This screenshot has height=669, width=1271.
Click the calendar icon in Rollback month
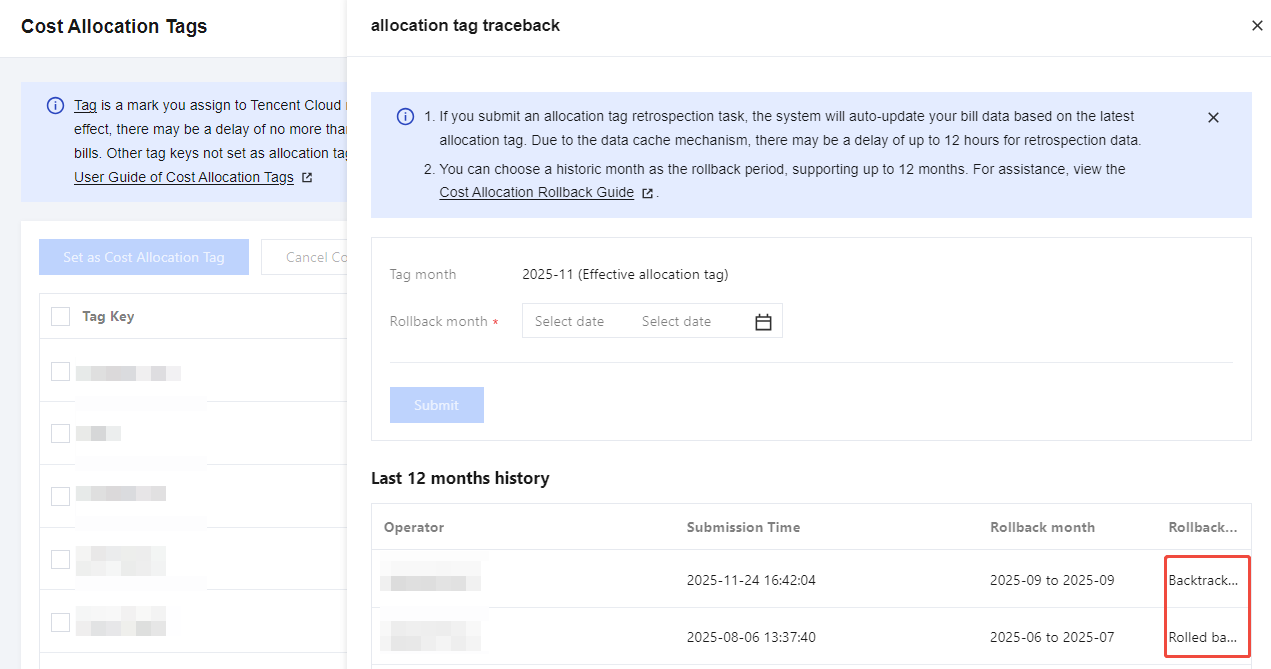pyautogui.click(x=763, y=322)
